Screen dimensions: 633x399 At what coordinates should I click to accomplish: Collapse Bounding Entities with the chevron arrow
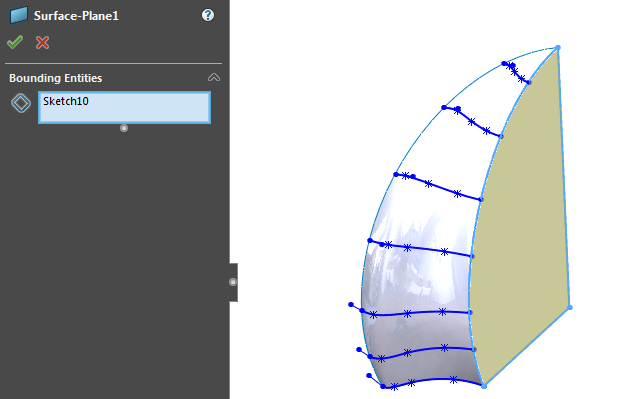(214, 78)
